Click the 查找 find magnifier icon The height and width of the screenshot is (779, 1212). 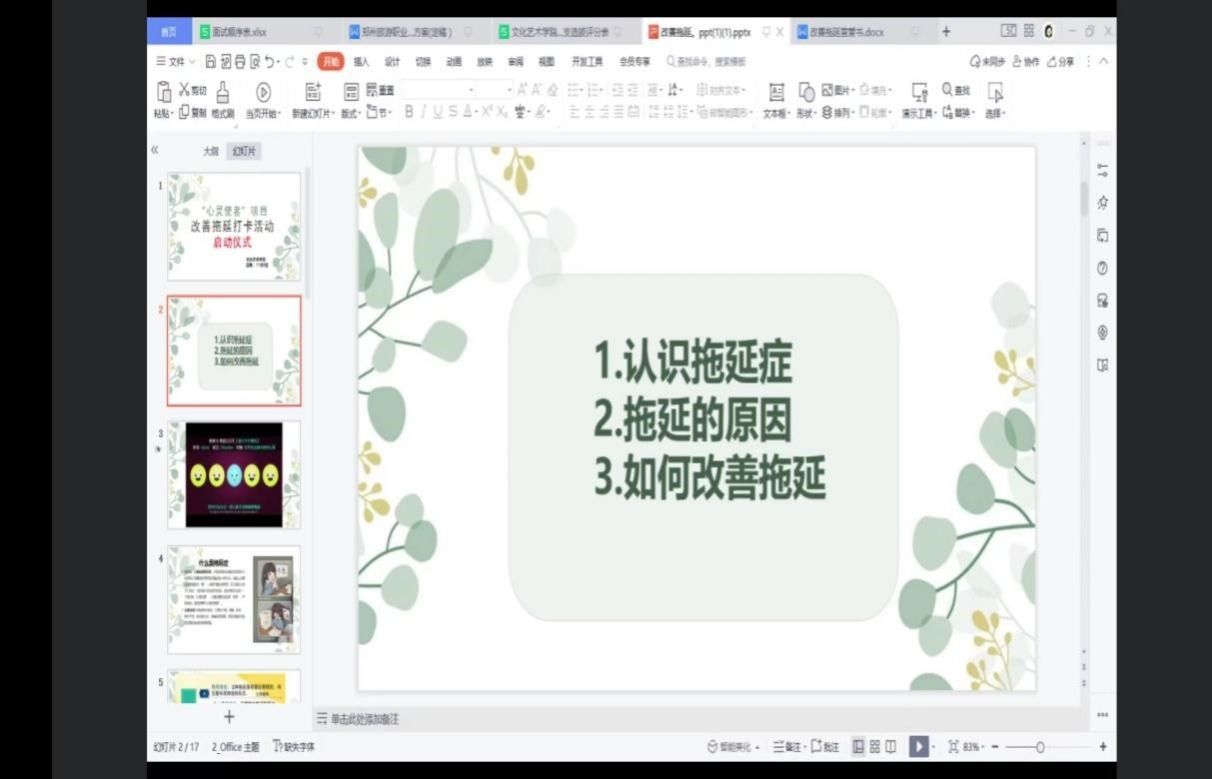948,90
